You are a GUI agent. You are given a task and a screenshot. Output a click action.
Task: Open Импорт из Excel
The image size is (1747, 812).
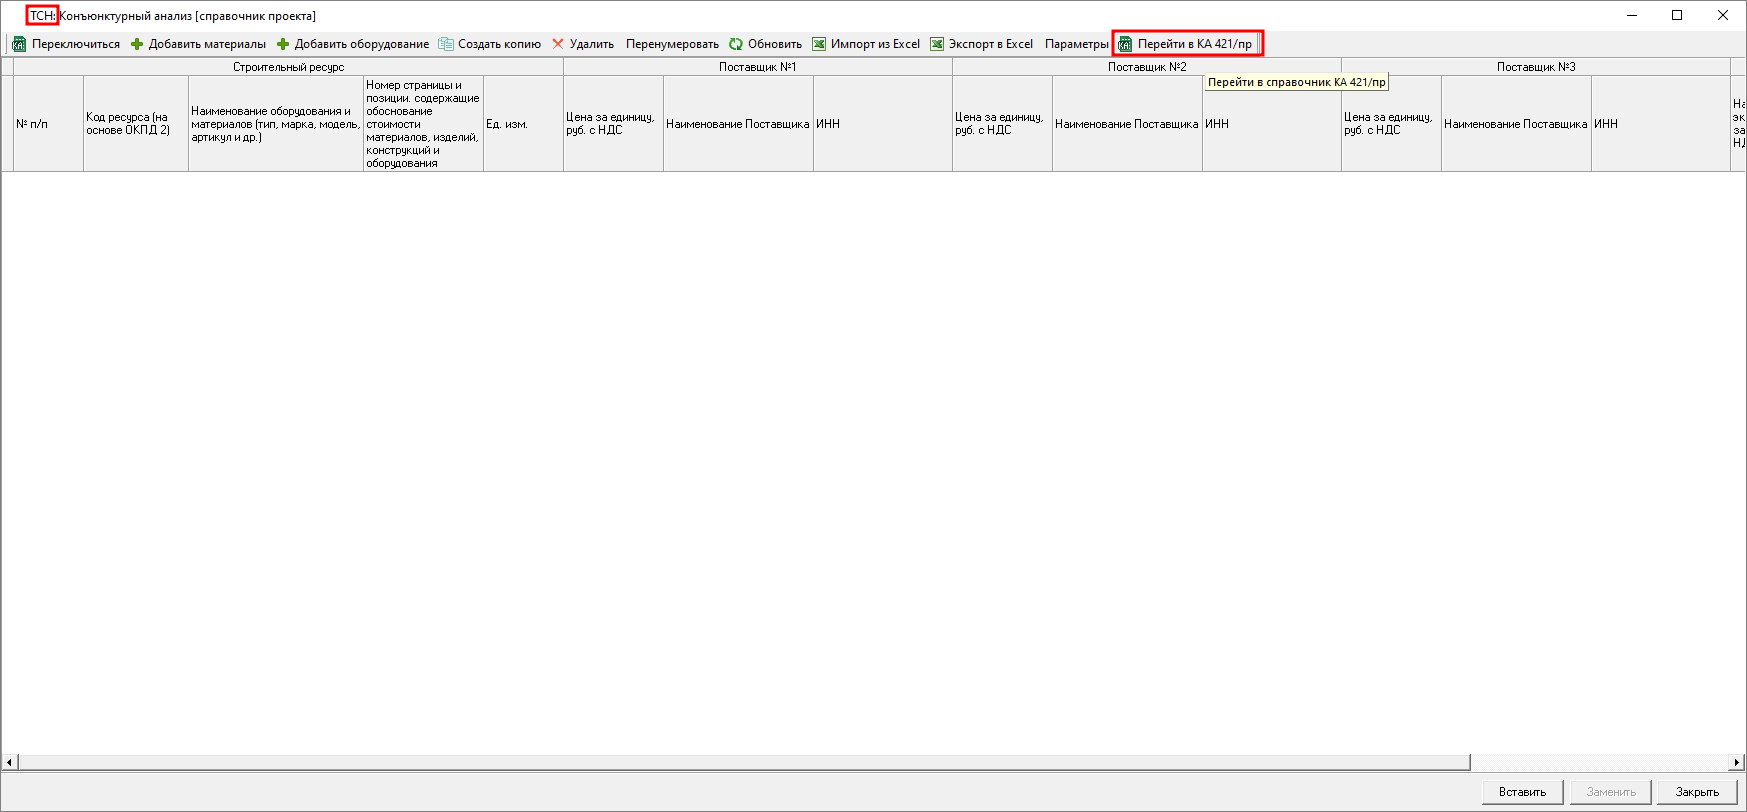tap(866, 44)
